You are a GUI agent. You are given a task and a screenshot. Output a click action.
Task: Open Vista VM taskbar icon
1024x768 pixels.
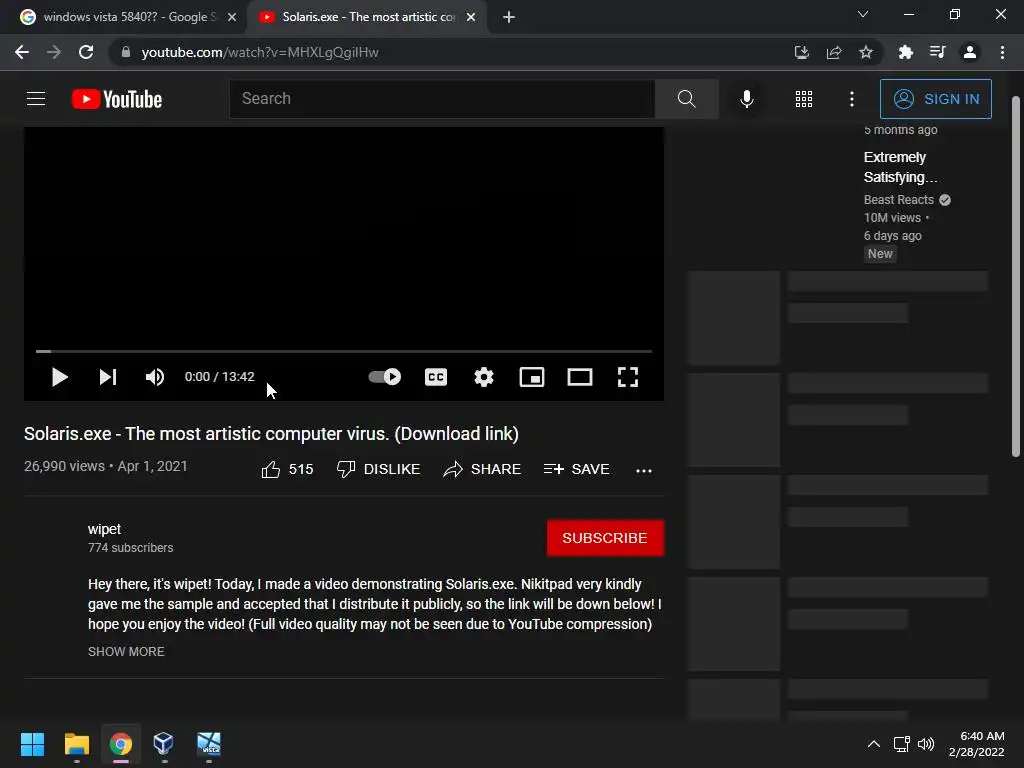tap(209, 744)
